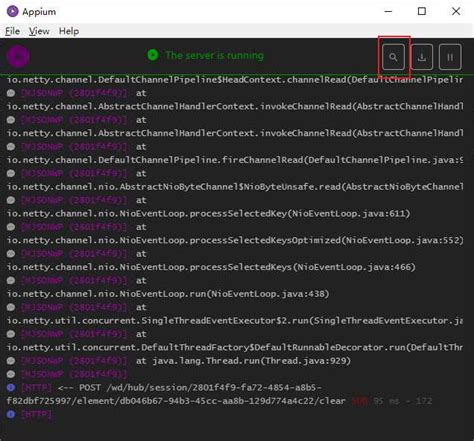Viewport: 474px width, 441px height.
Task: Maximize the Appium window
Action: click(x=422, y=11)
